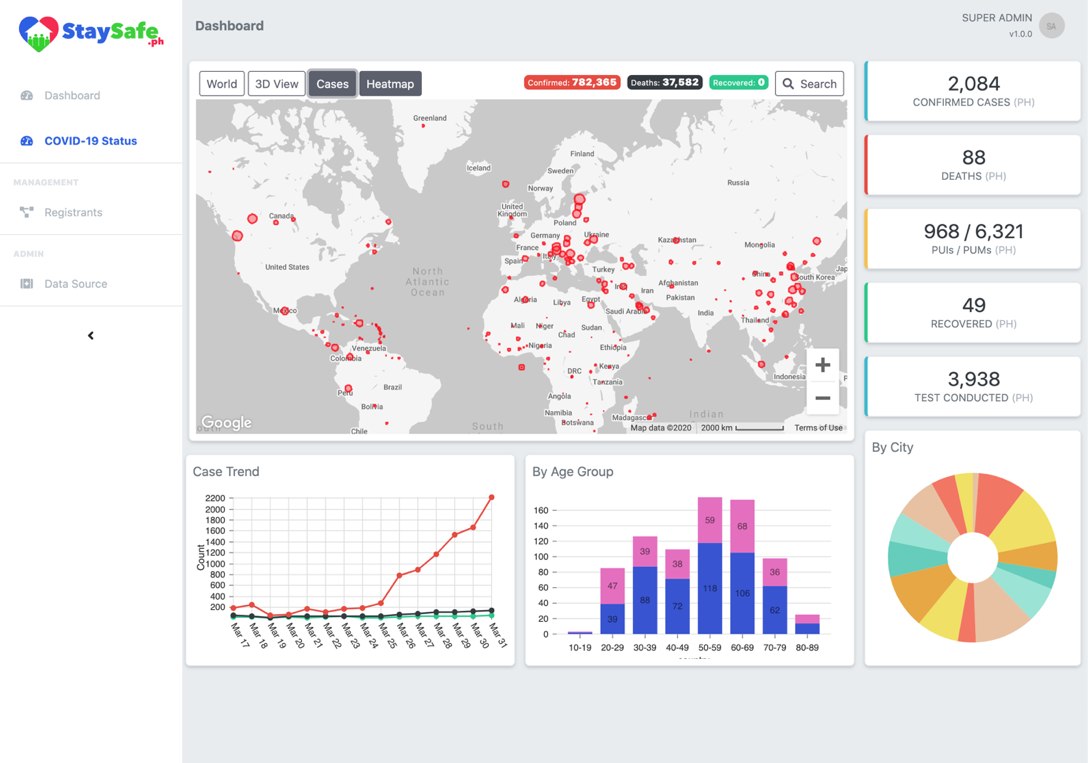The width and height of the screenshot is (1088, 763).
Task: Open the map Terms of Use link
Action: (x=818, y=428)
